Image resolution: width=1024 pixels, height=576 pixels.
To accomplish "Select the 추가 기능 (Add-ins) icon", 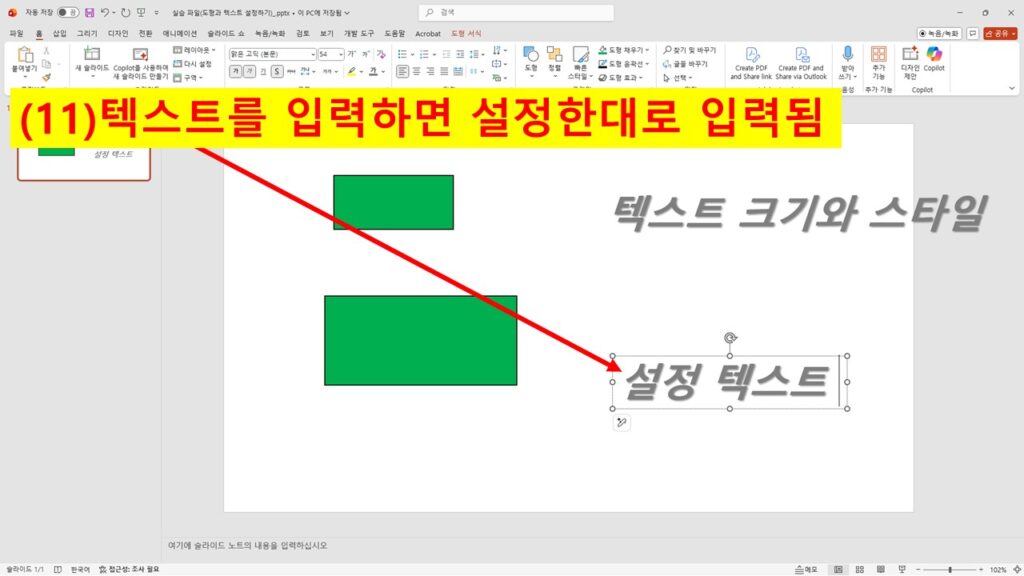I will tap(879, 58).
